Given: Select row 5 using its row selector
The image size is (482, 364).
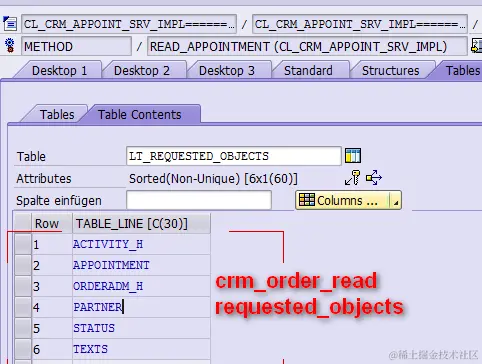Looking at the screenshot, I should point(23,328).
